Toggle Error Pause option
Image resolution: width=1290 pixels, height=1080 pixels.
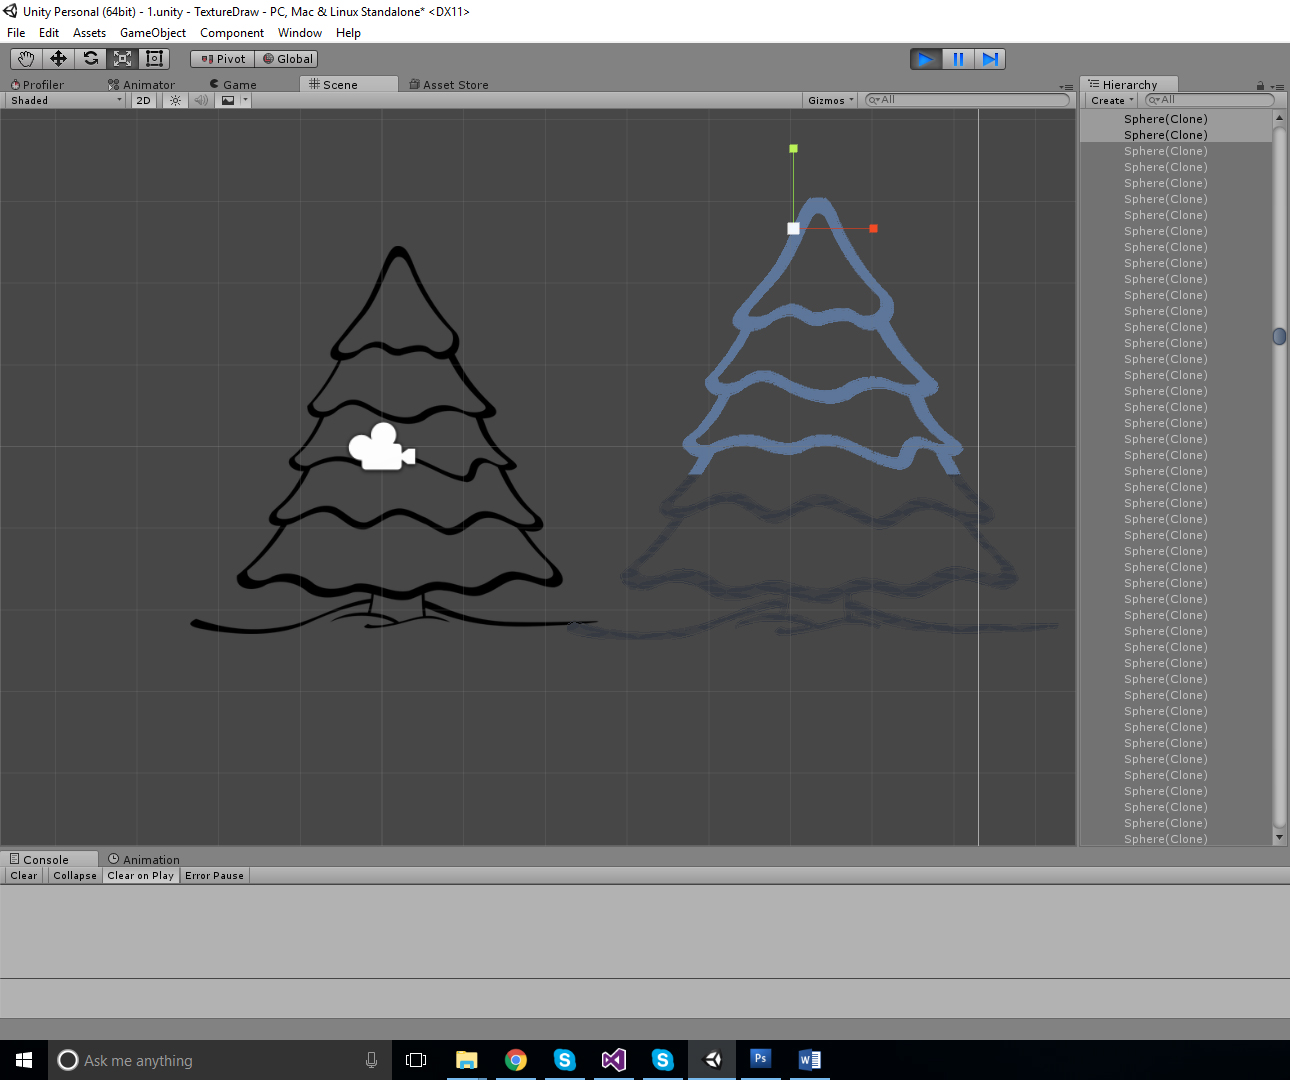click(214, 876)
